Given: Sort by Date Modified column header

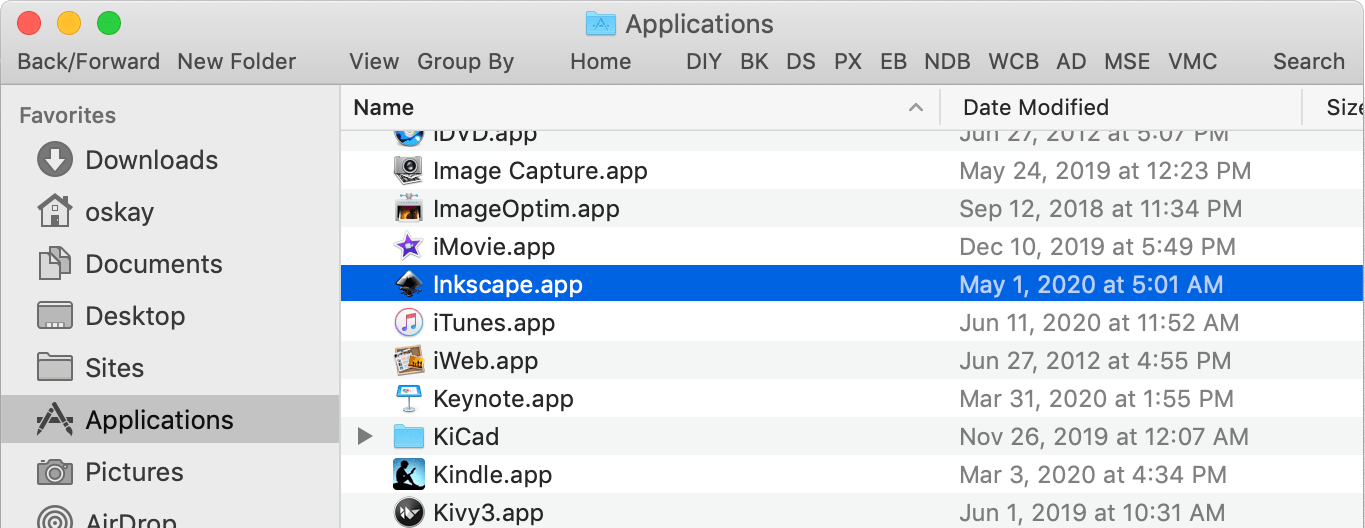Looking at the screenshot, I should [1036, 107].
